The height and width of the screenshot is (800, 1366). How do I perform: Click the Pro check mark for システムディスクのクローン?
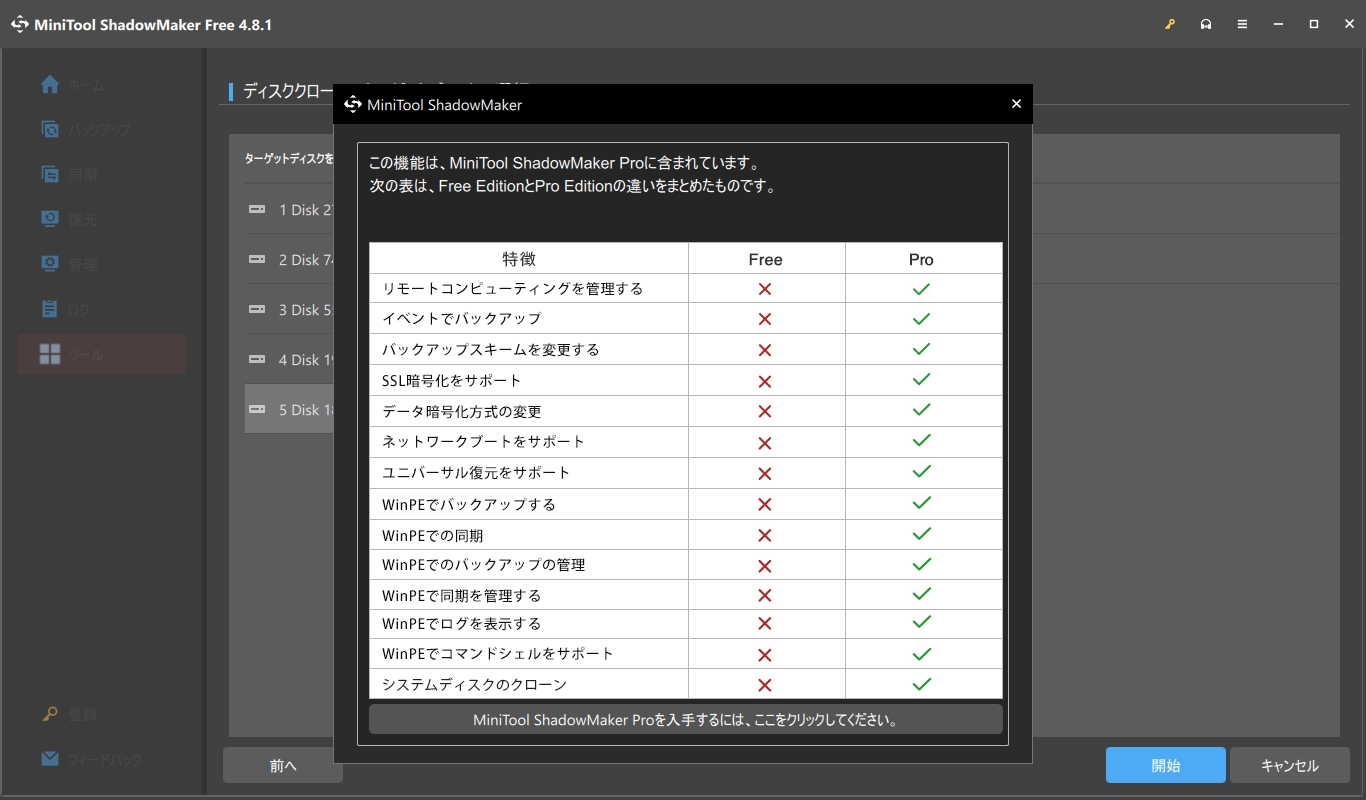(x=922, y=685)
